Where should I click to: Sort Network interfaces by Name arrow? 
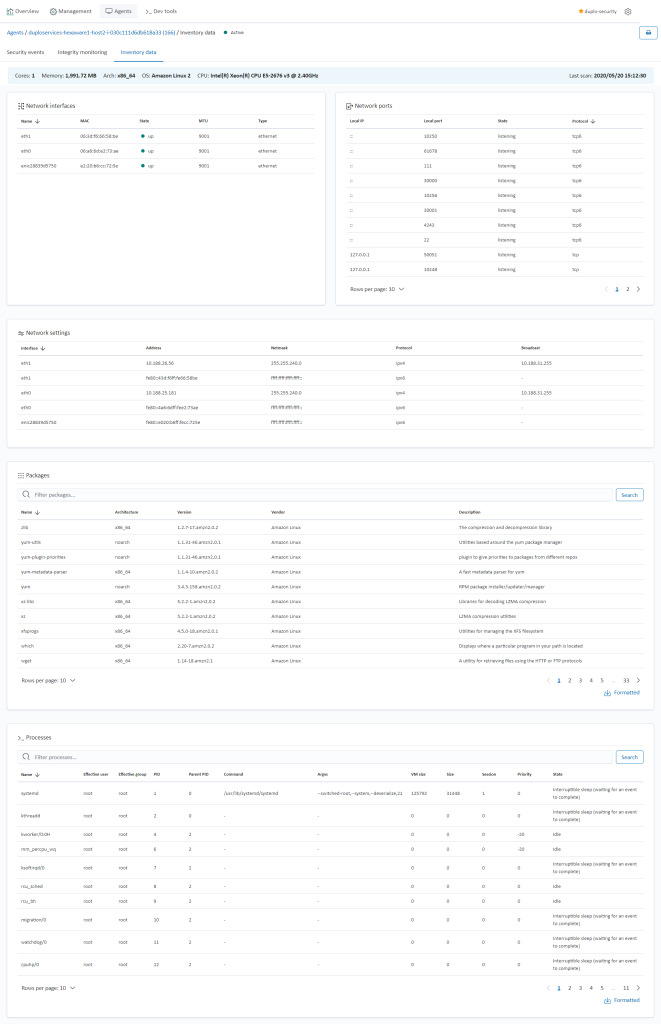pyautogui.click(x=38, y=121)
